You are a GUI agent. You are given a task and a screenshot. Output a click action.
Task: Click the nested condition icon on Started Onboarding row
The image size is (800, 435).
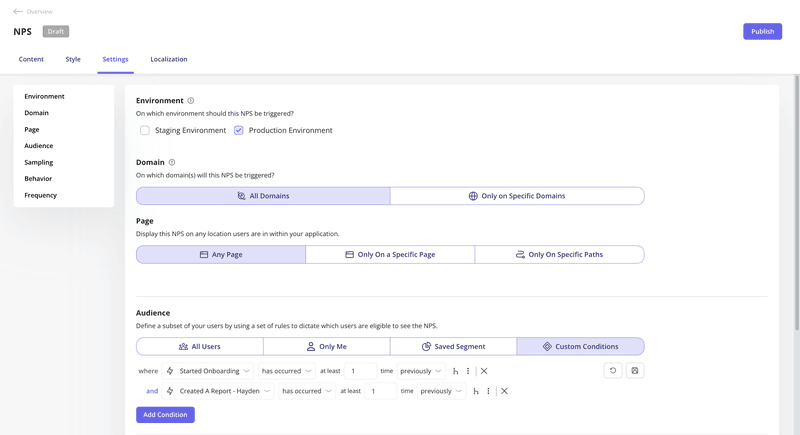tap(456, 371)
